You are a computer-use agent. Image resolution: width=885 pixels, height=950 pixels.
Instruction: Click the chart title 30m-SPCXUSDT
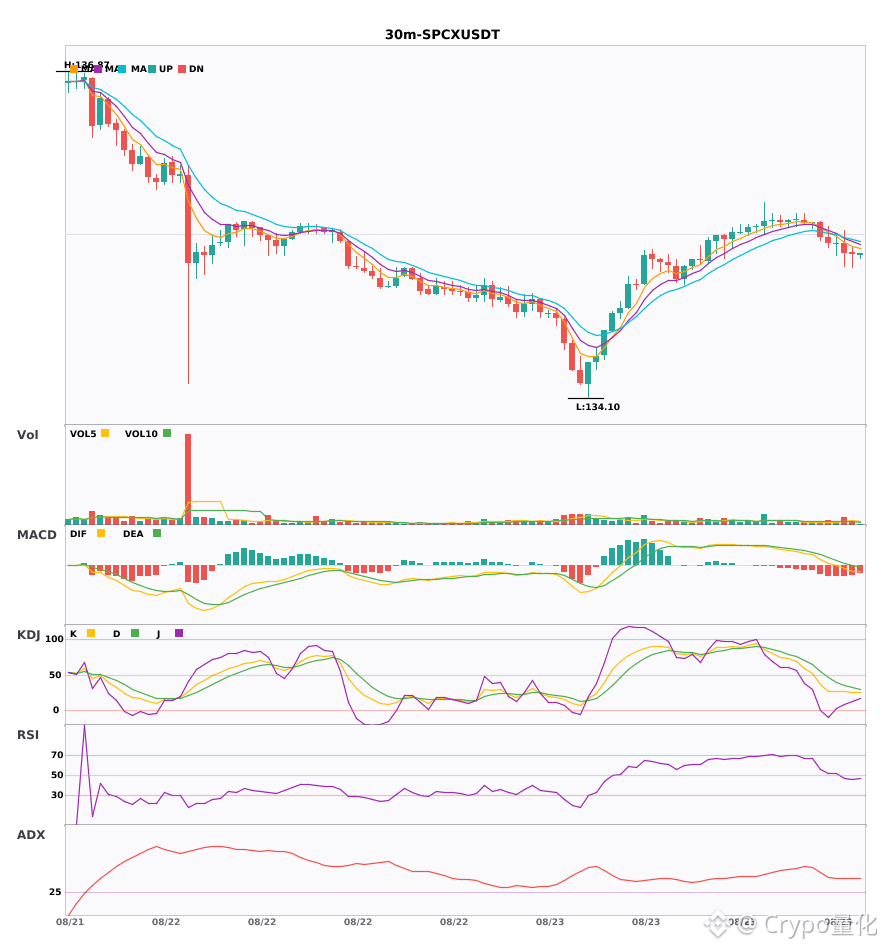coord(442,35)
